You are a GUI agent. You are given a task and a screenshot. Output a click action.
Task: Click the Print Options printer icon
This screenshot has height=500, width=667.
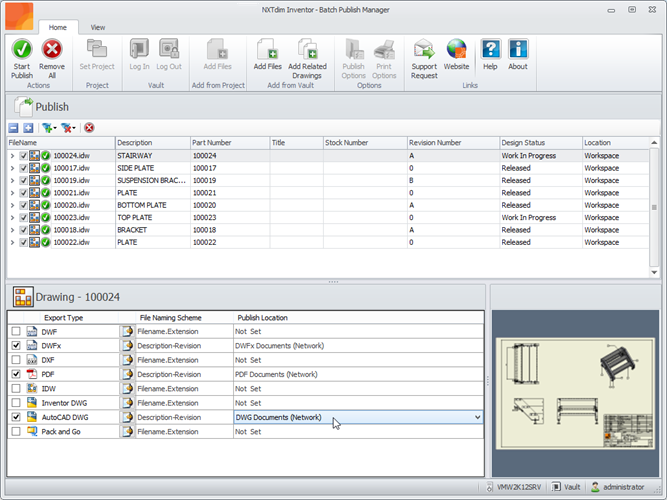pyautogui.click(x=384, y=49)
